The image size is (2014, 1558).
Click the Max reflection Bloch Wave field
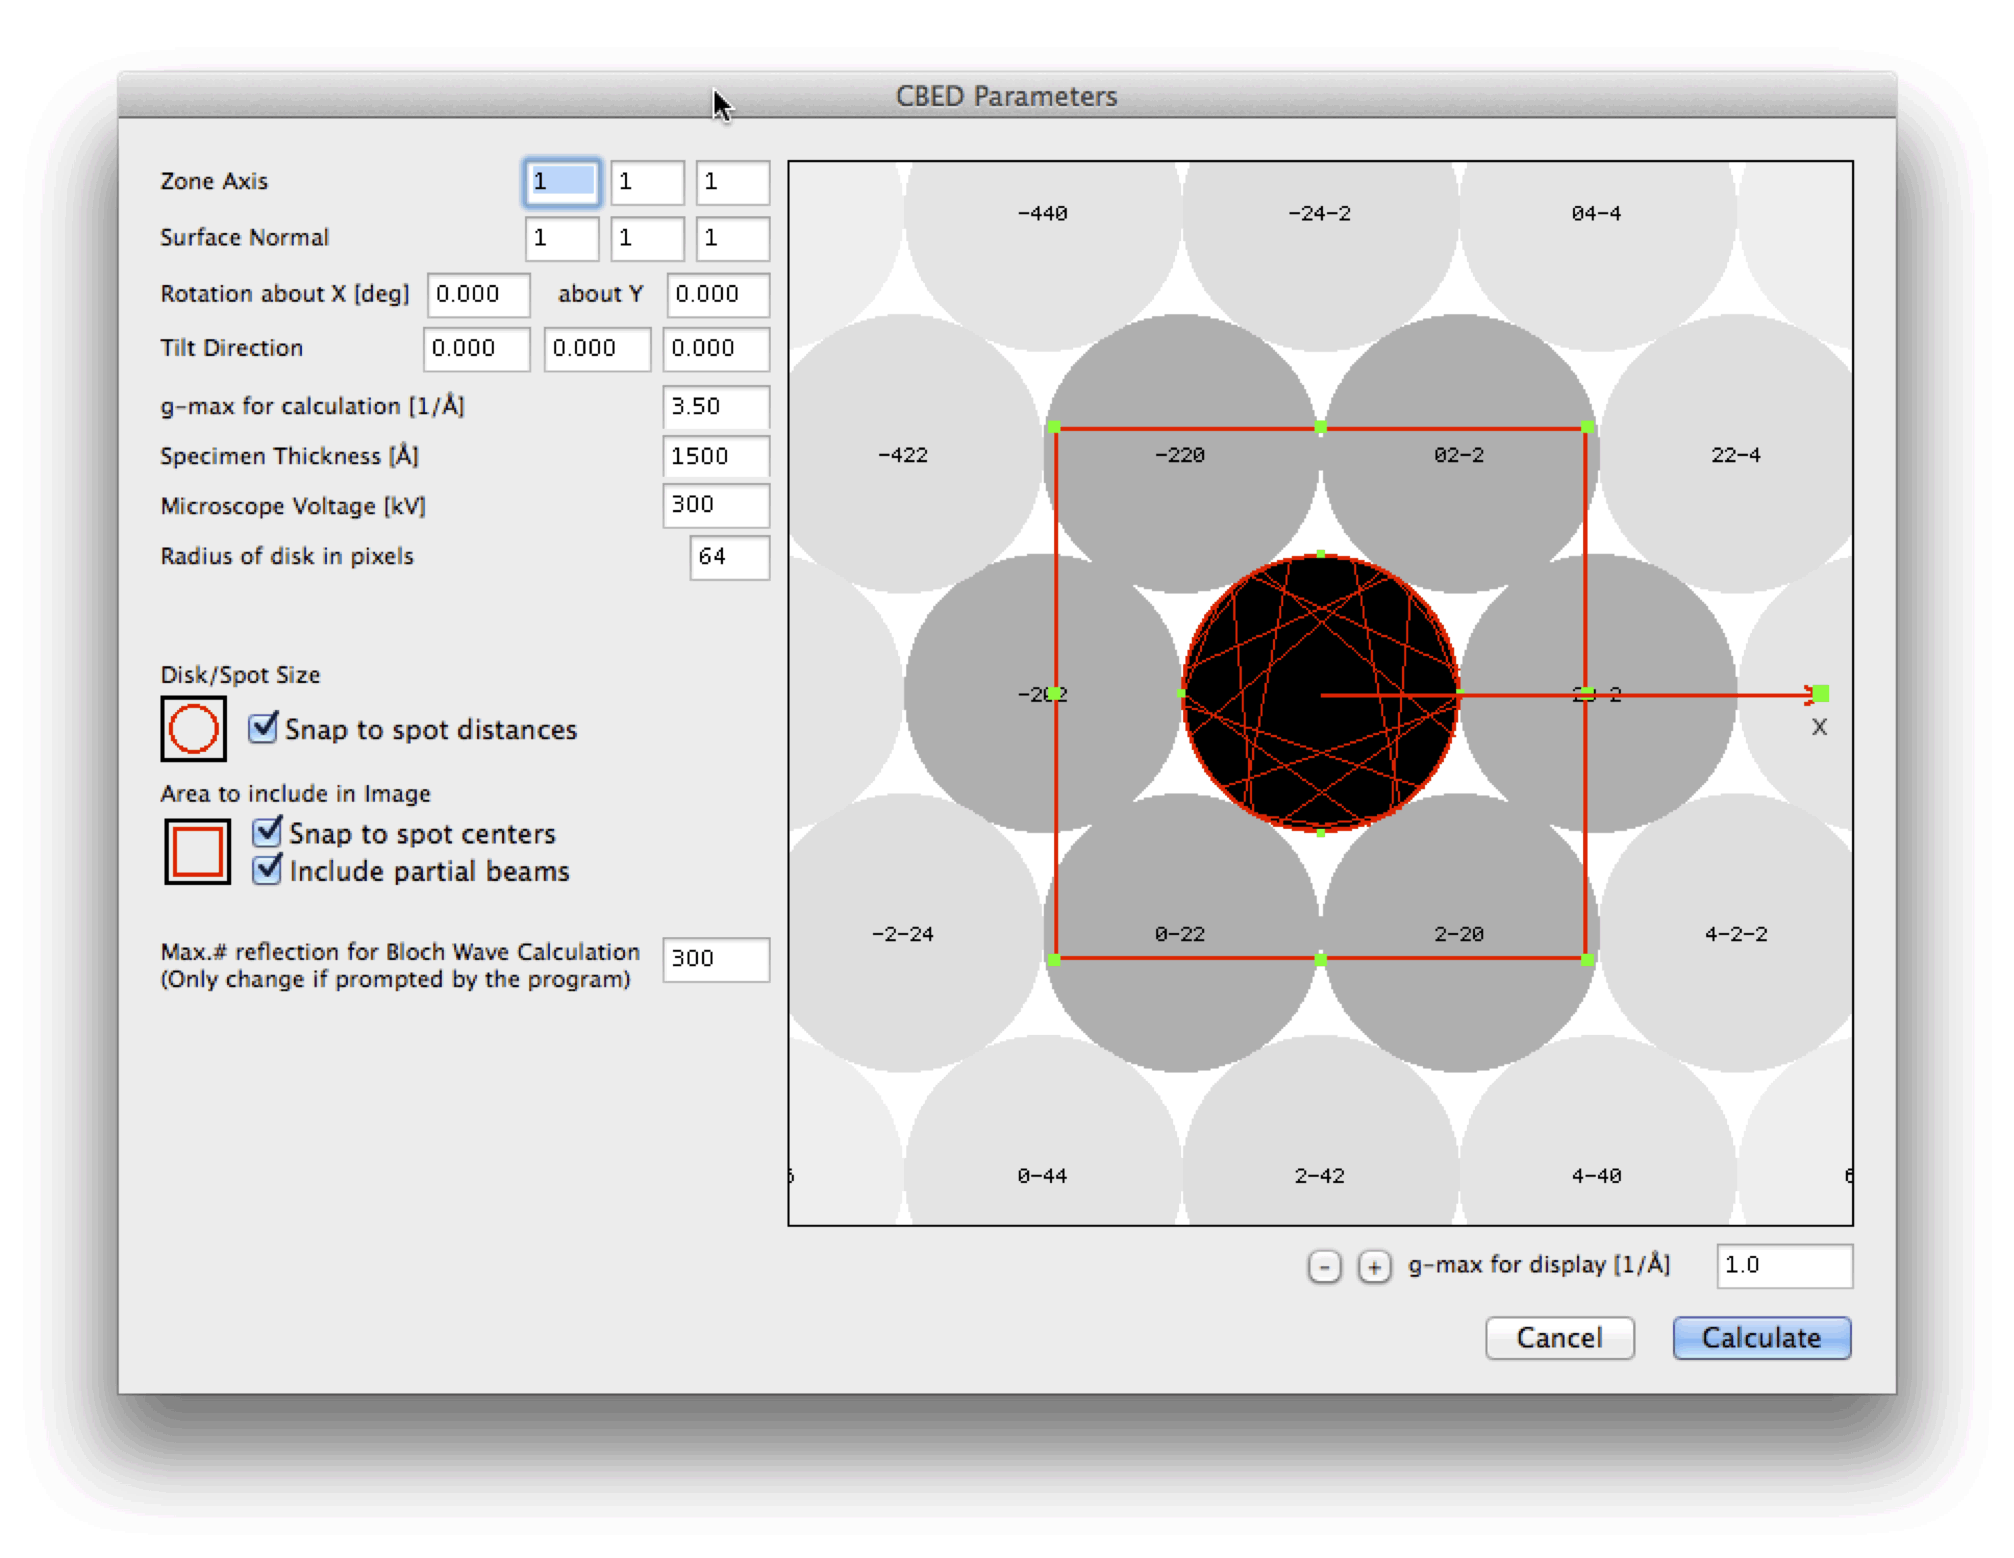pyautogui.click(x=716, y=959)
